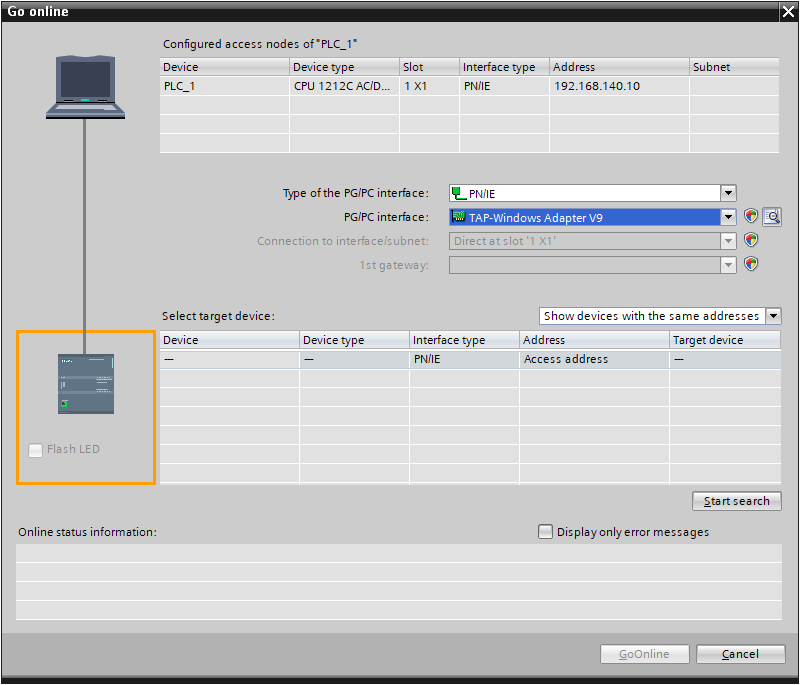Click the magnifier properties icon next to PG/PC interface
This screenshot has height=685, width=800.
772,217
